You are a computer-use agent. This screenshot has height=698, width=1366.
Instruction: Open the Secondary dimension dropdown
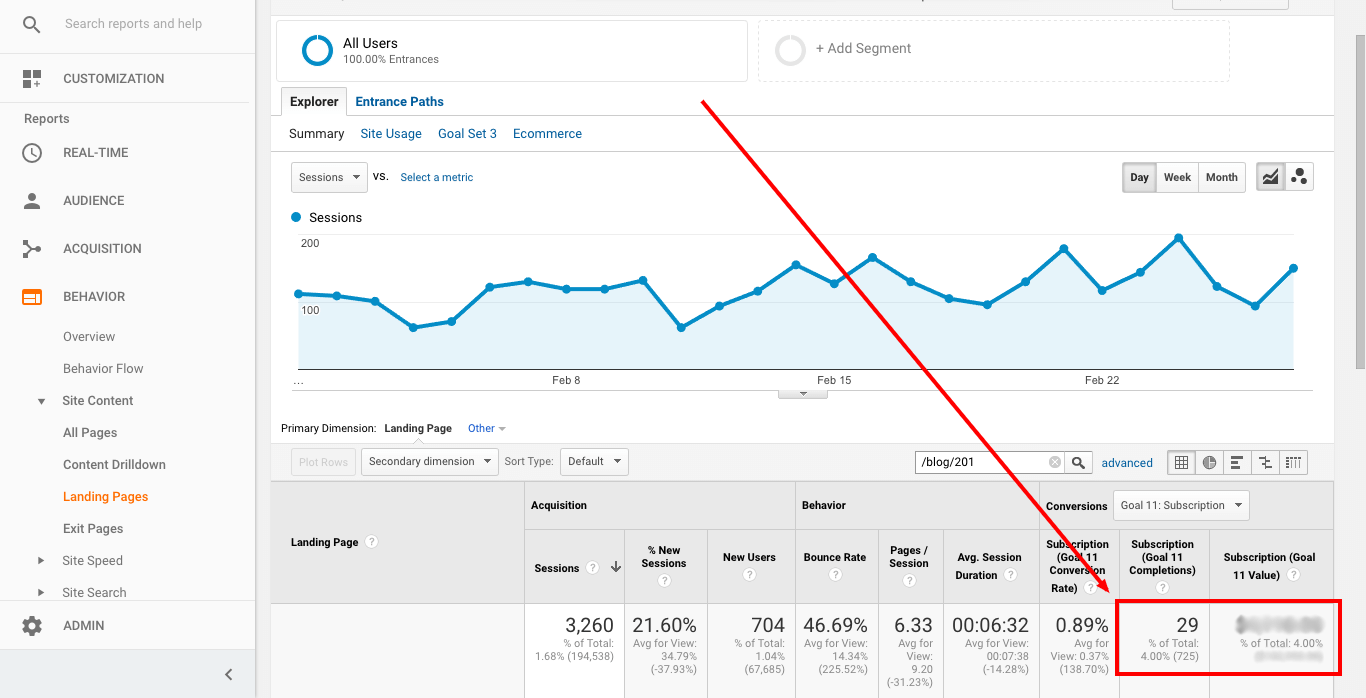tap(429, 461)
